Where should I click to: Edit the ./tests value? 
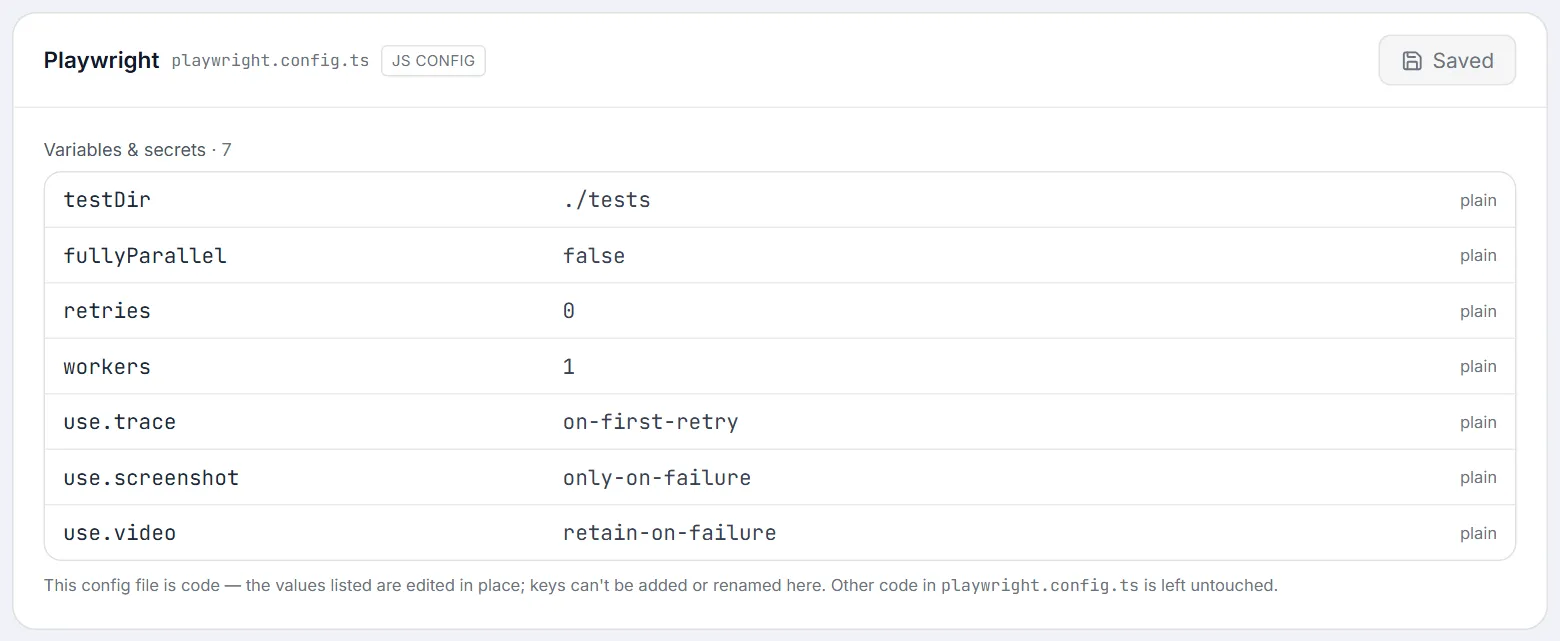607,200
